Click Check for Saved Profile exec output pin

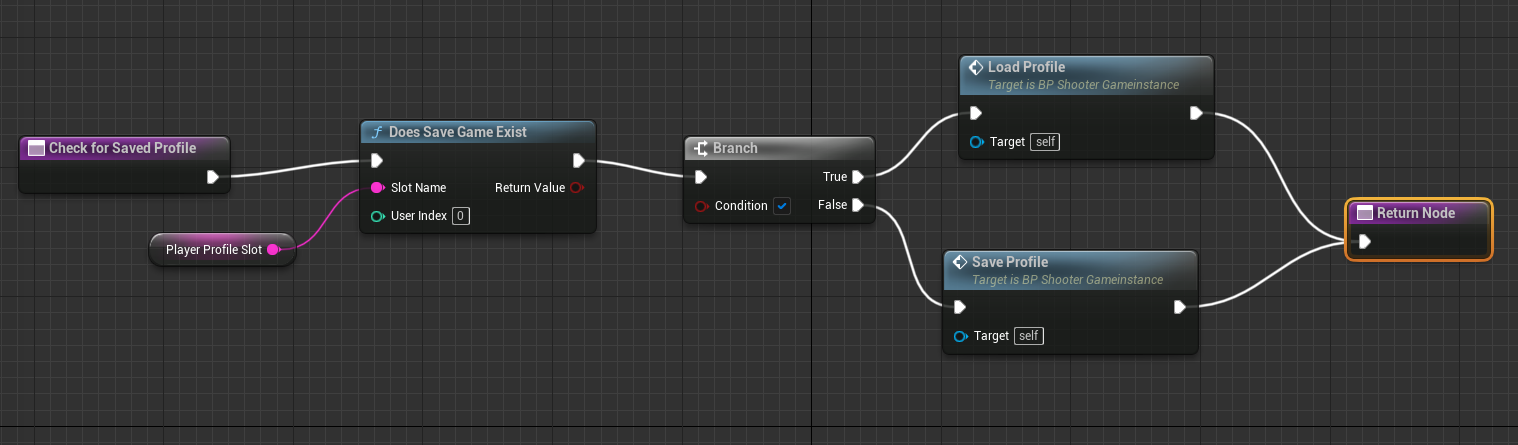tap(213, 177)
